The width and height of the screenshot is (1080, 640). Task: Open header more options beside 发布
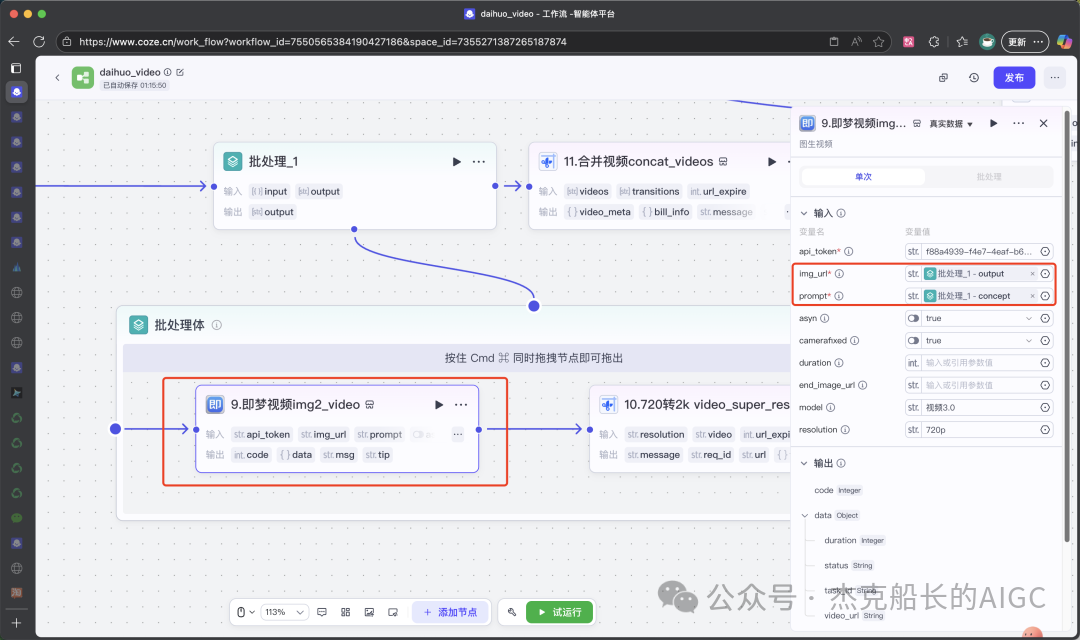[1055, 78]
